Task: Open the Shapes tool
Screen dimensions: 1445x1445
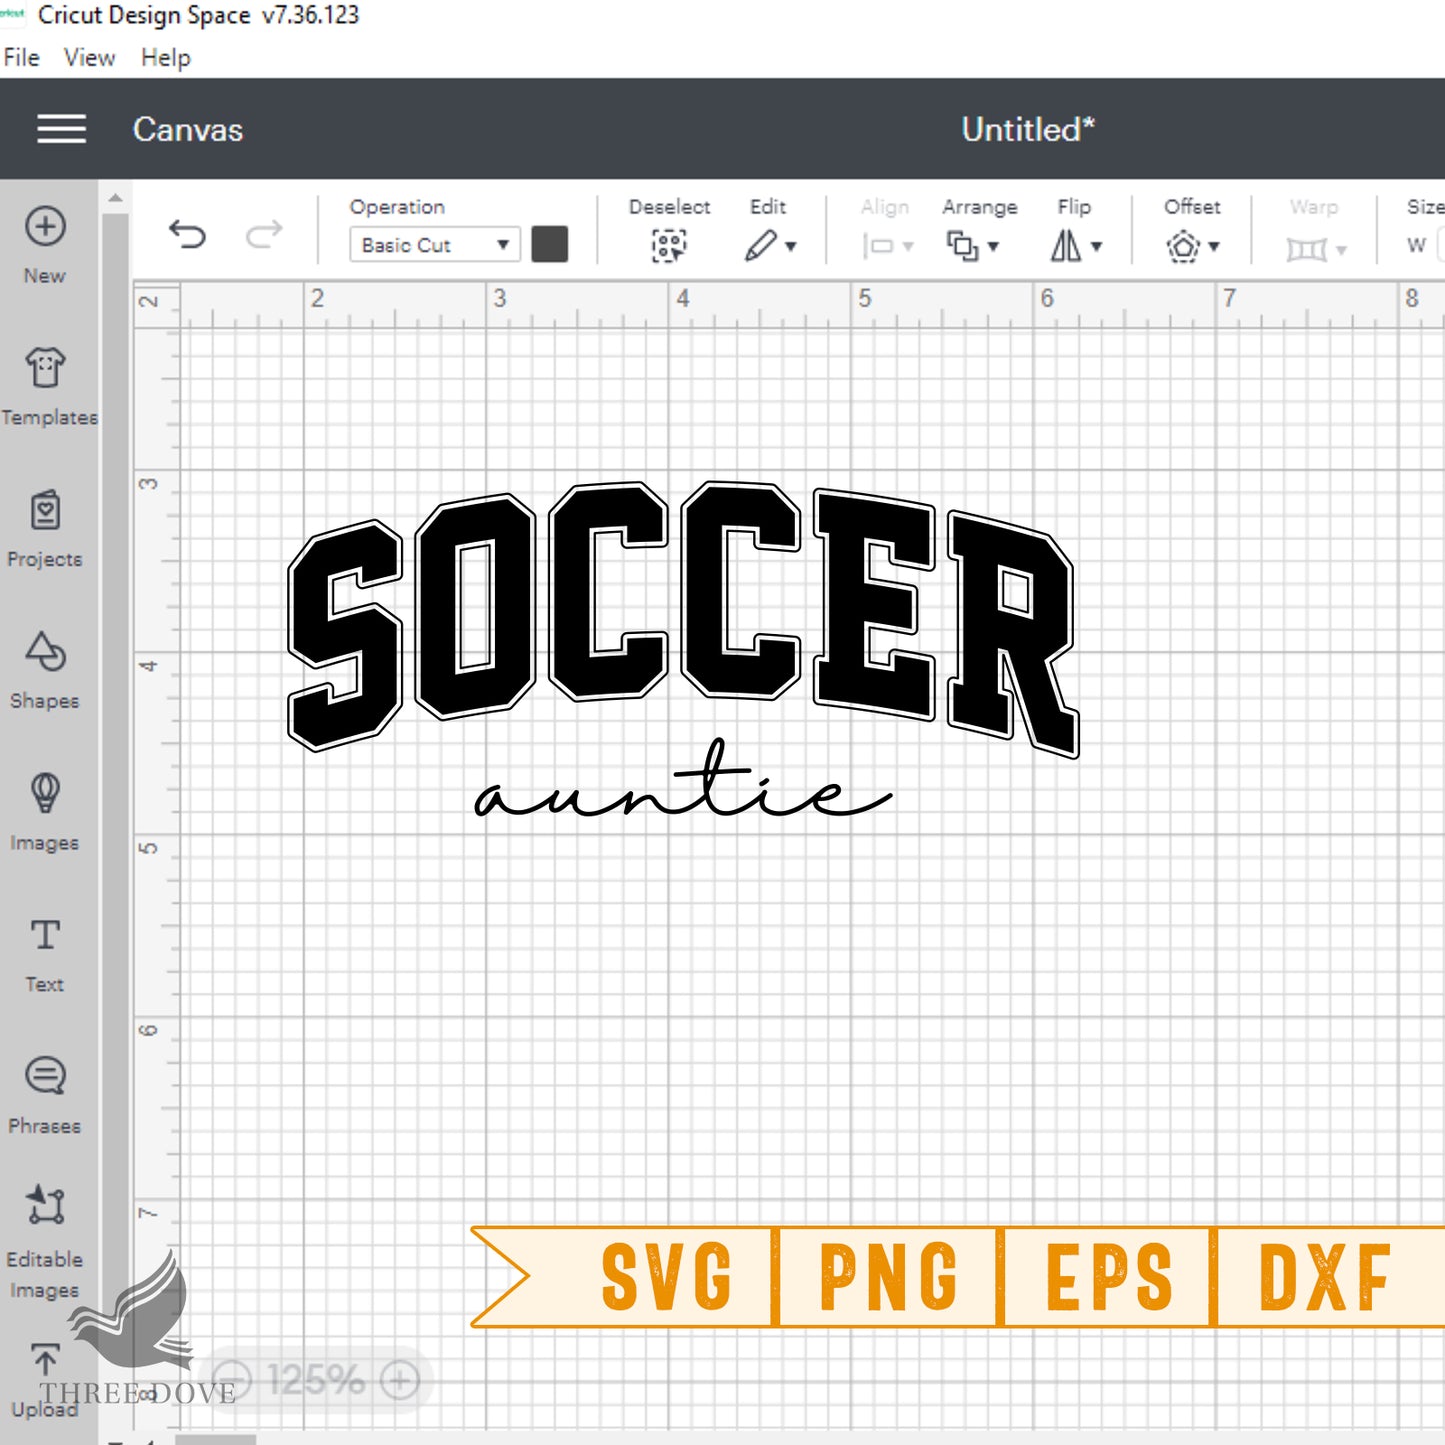Action: pyautogui.click(x=45, y=652)
